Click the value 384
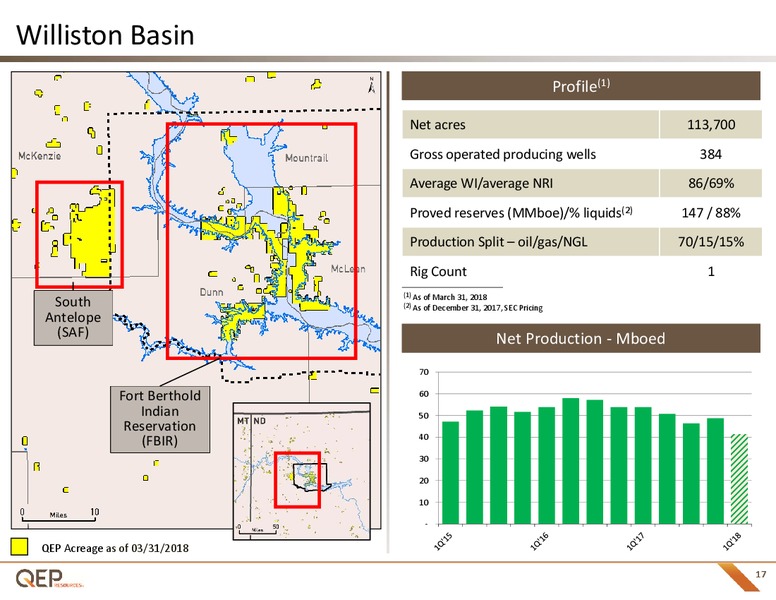Viewport: 776px width, 600px height. click(x=711, y=154)
